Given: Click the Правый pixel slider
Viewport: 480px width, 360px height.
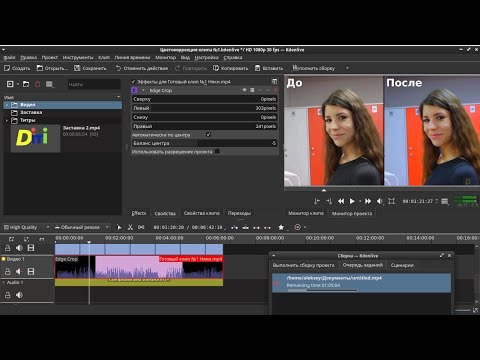Looking at the screenshot, I should 205,126.
